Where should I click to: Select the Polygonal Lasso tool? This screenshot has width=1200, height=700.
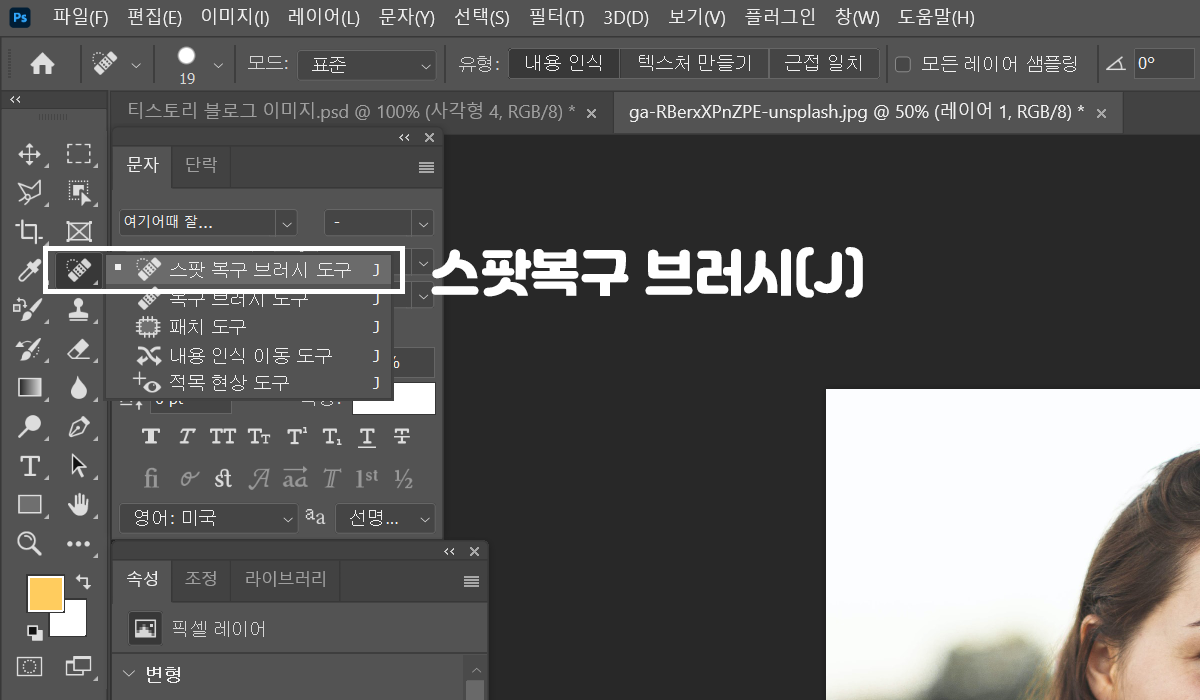point(30,192)
